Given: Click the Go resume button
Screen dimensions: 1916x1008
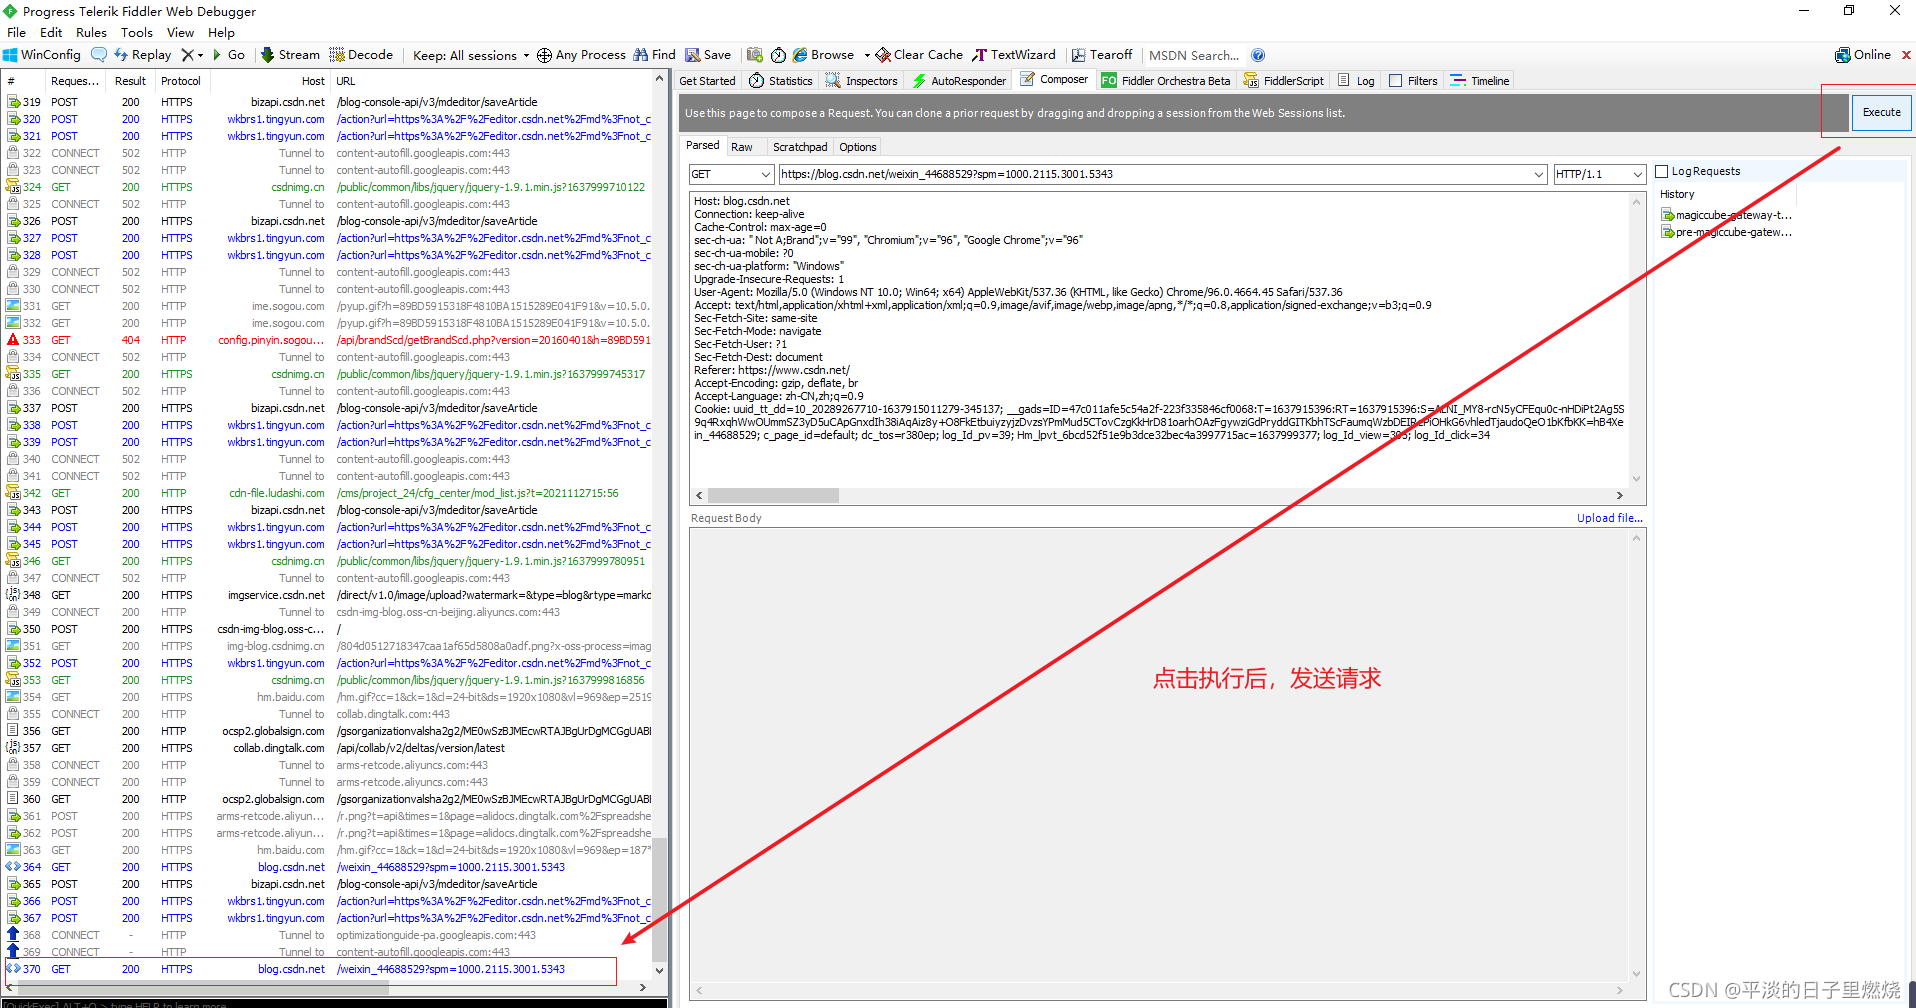Looking at the screenshot, I should click(x=228, y=55).
